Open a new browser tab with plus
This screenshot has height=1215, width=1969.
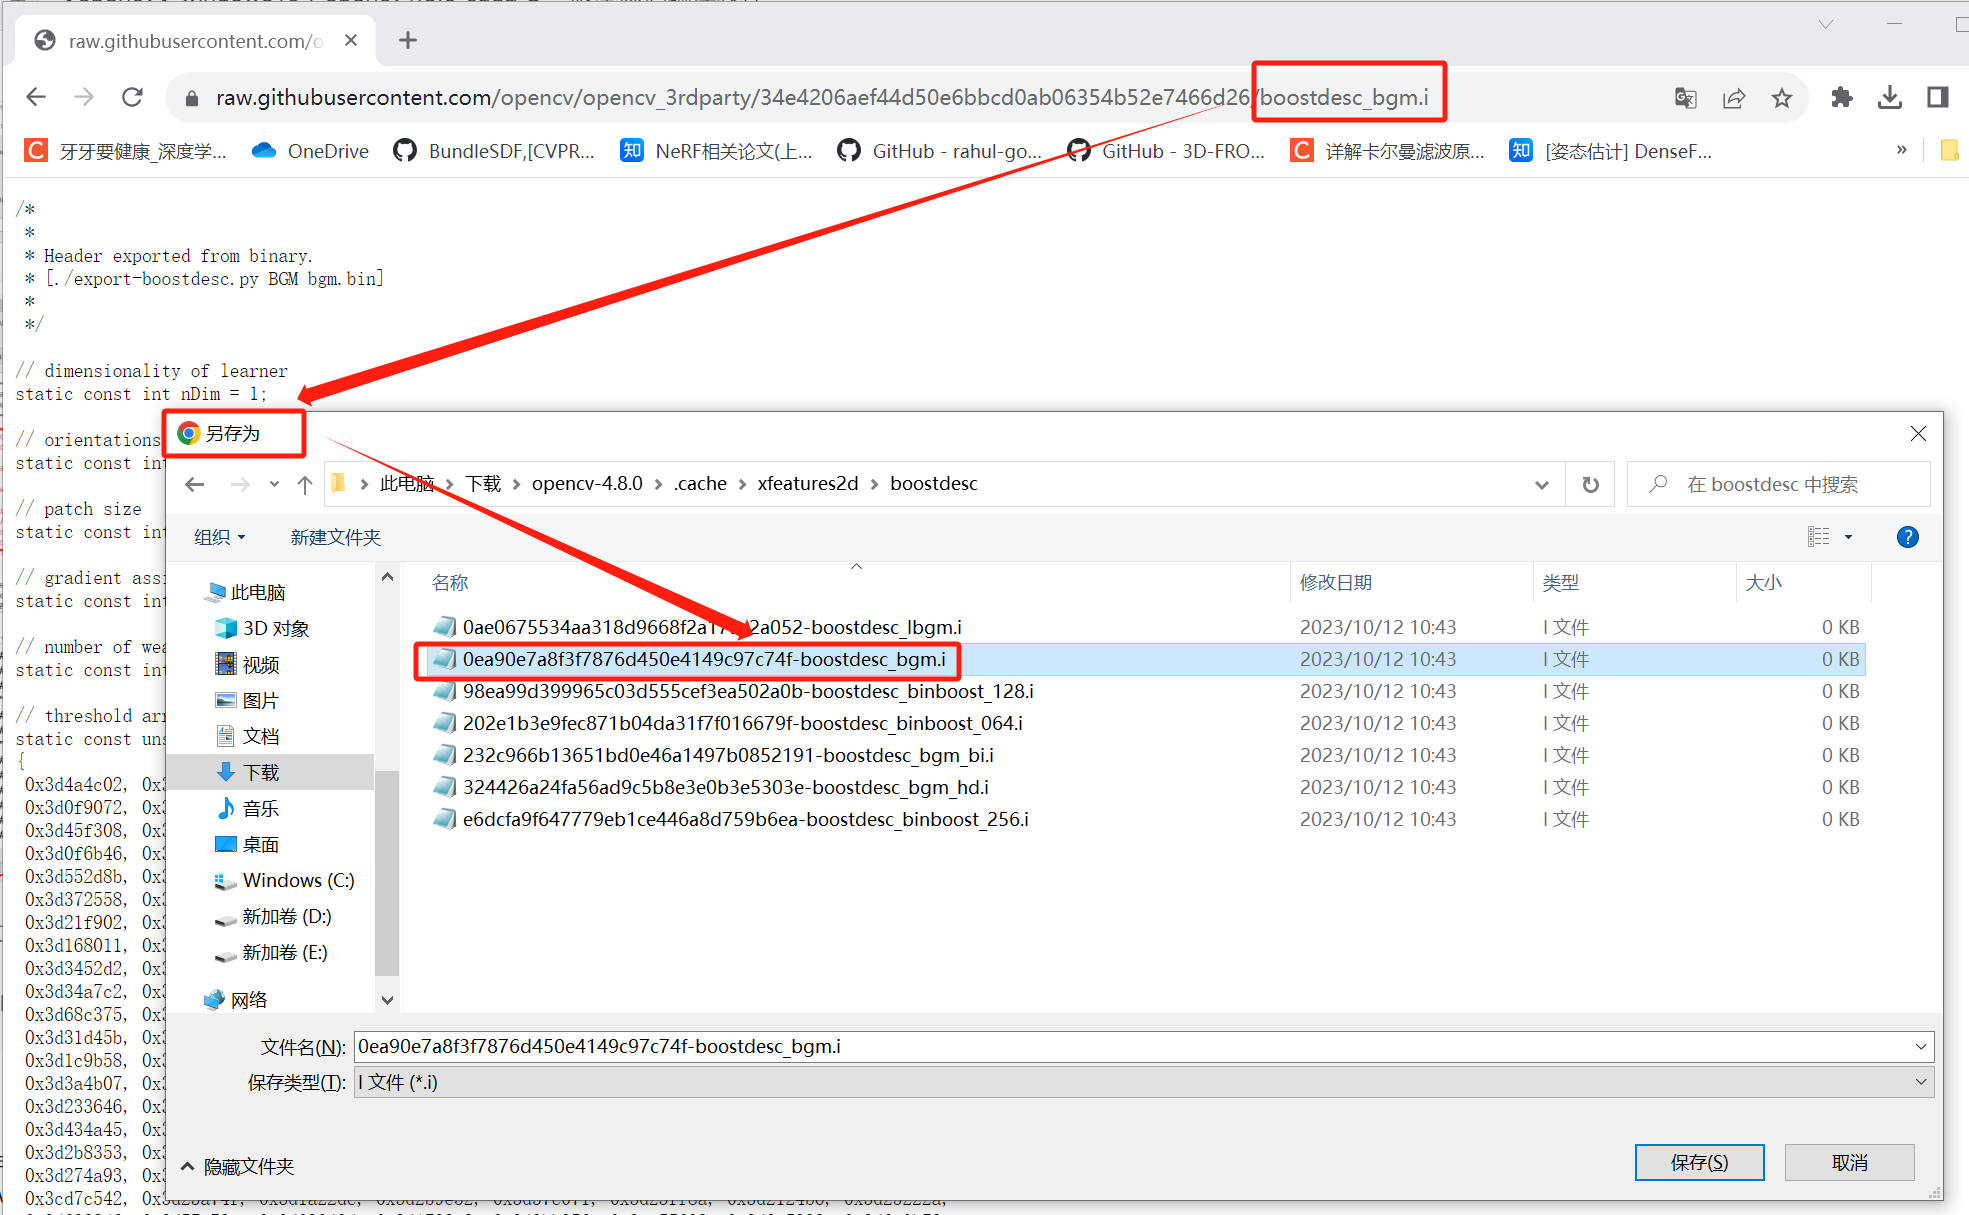coord(407,40)
